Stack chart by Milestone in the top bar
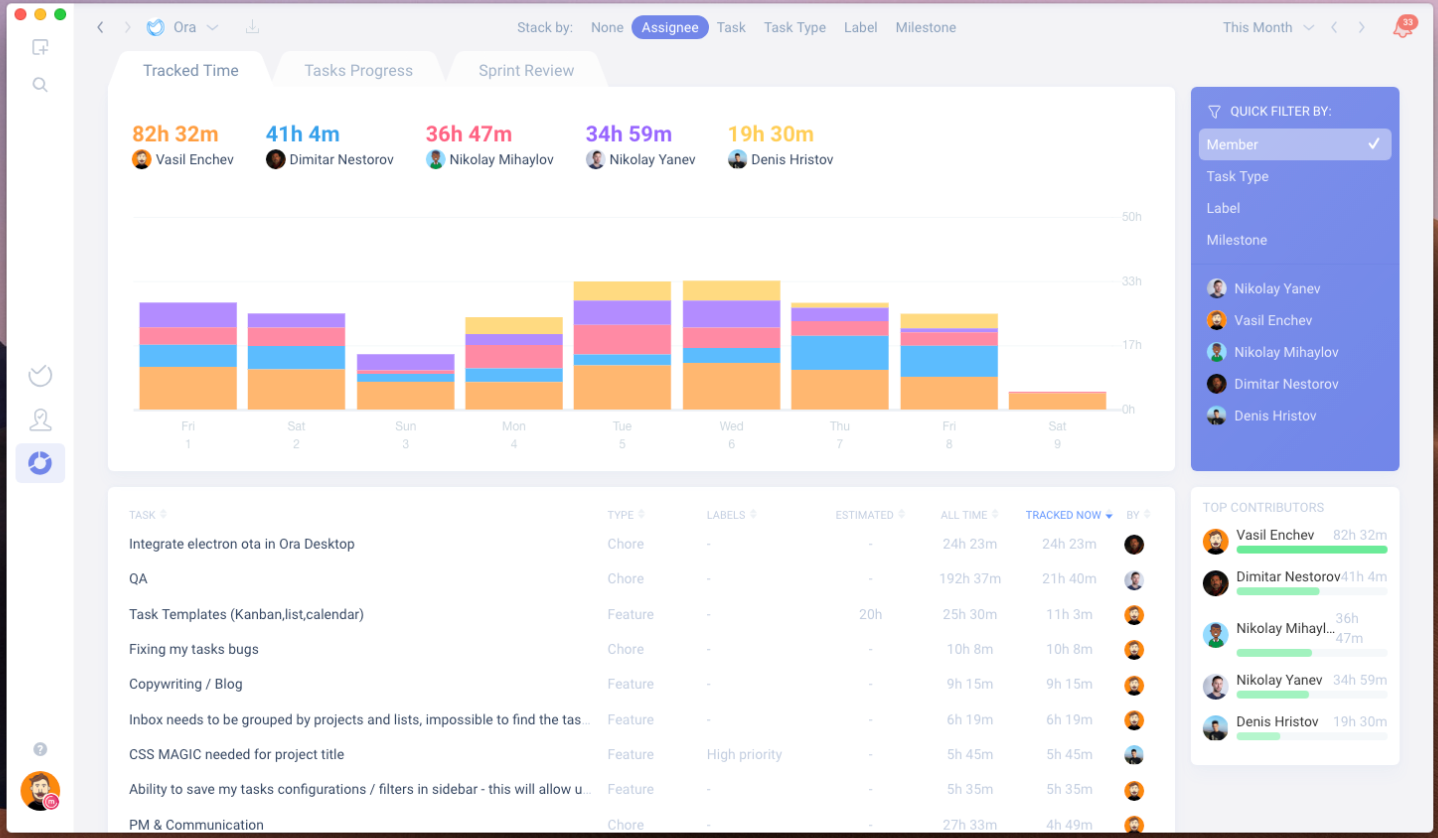Screen dimensions: 1438x838 click(x=926, y=27)
